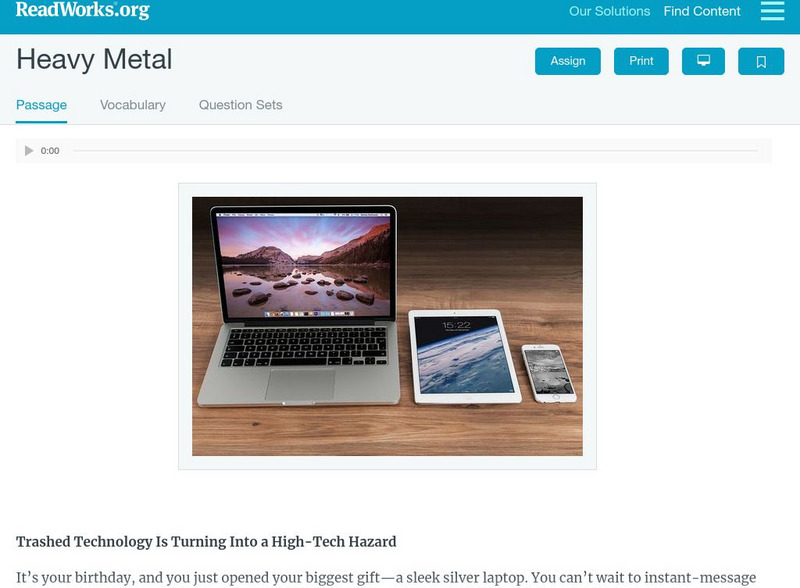Click the Trashed Technology subheading
The height and width of the screenshot is (588, 800).
(x=206, y=542)
